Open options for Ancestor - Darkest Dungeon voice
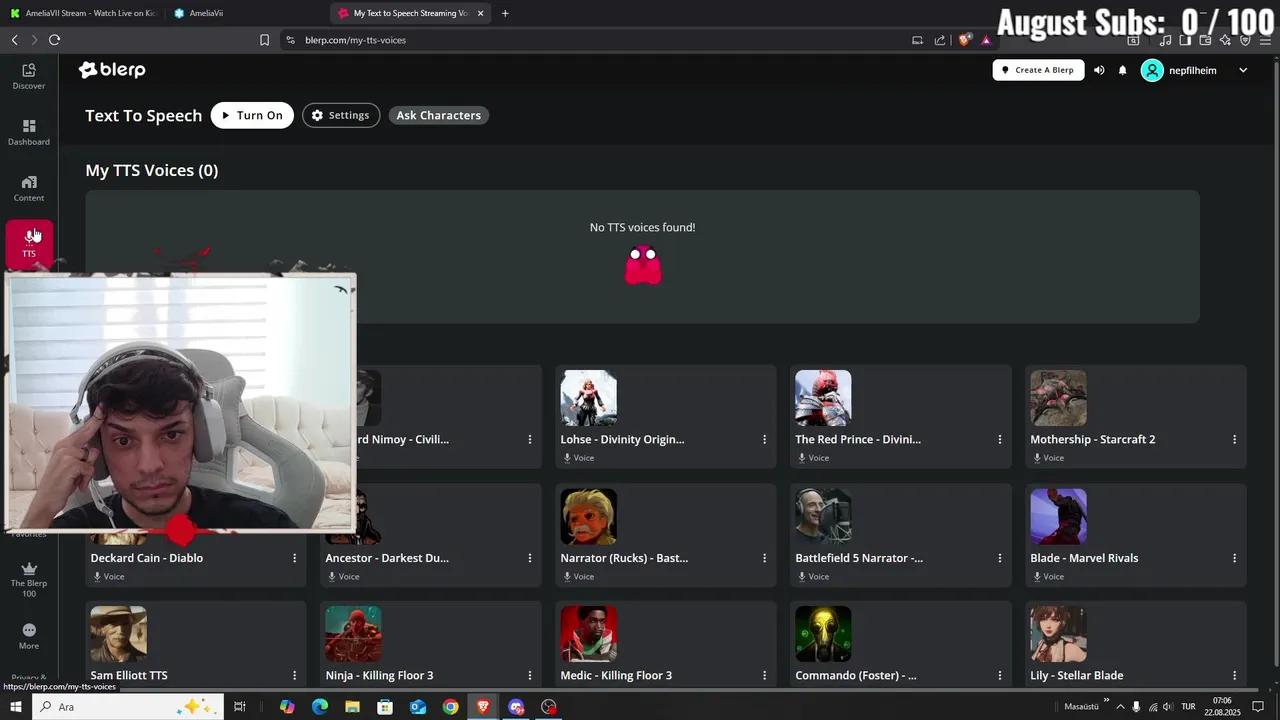This screenshot has height=720, width=1280. 529,558
